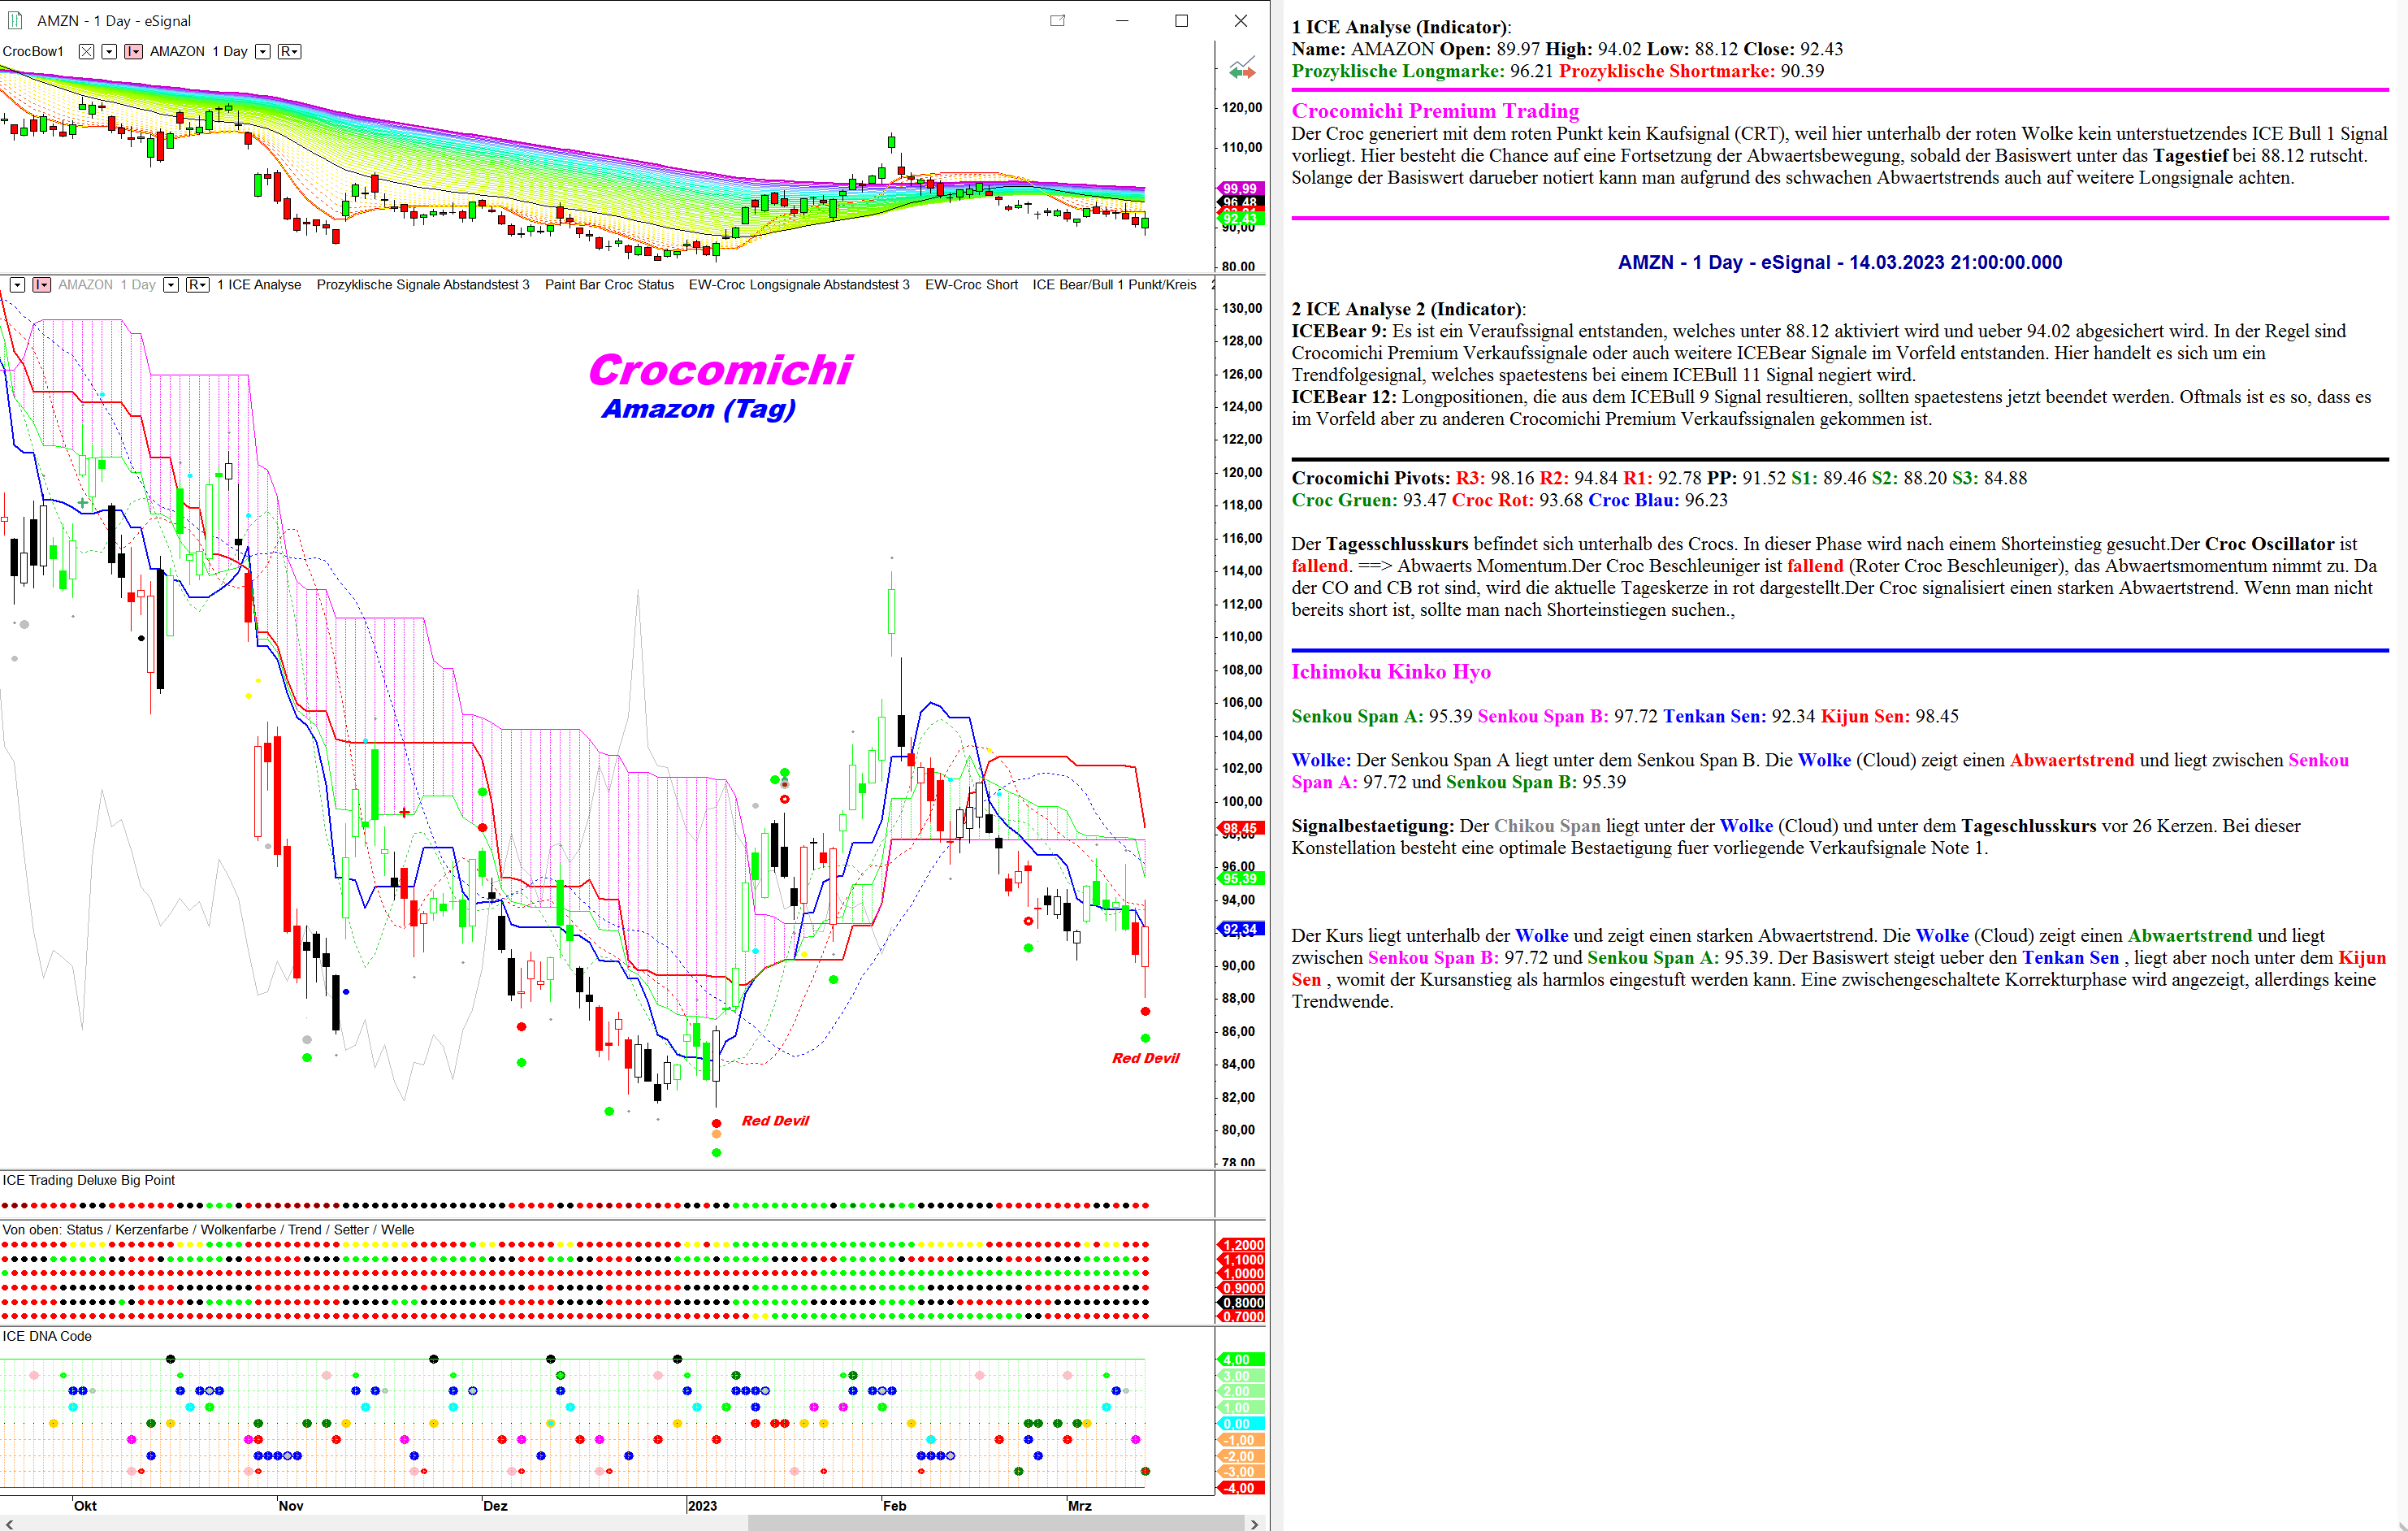Click the green-red arrow icon at top right of chart
2408x1531 pixels.
click(x=1241, y=69)
